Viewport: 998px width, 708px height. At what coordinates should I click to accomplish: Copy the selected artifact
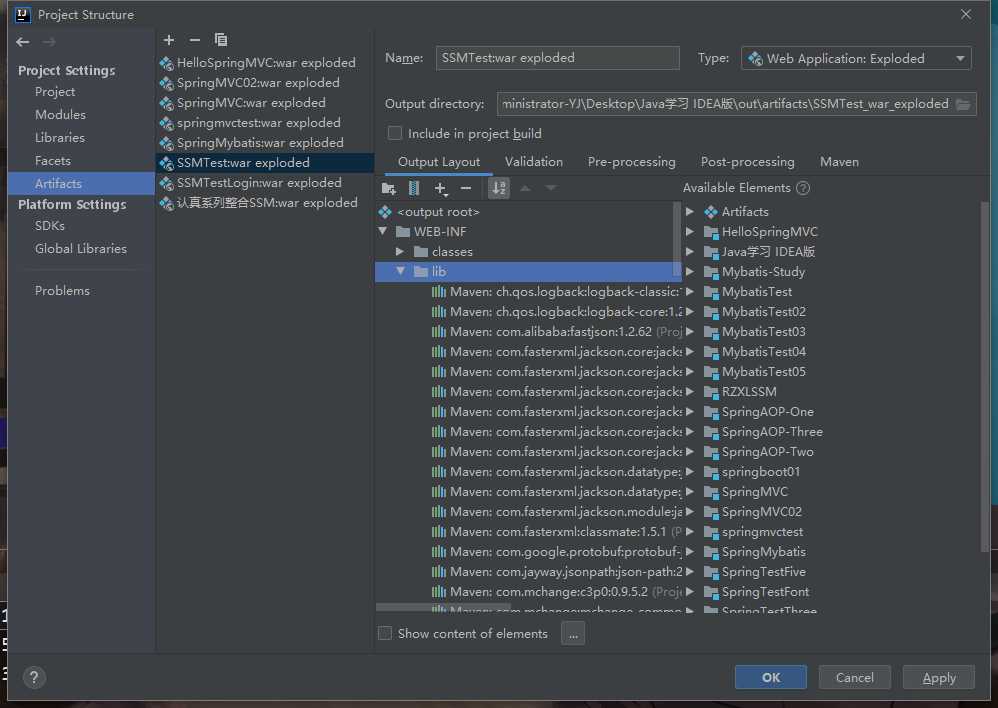(221, 40)
